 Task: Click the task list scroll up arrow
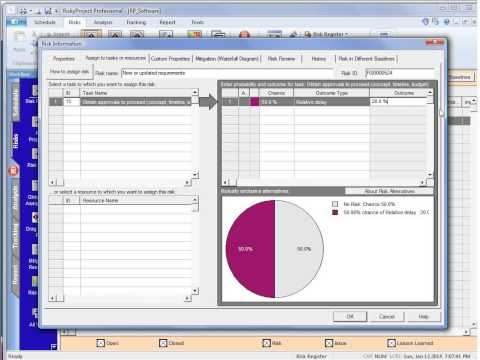coord(195,92)
